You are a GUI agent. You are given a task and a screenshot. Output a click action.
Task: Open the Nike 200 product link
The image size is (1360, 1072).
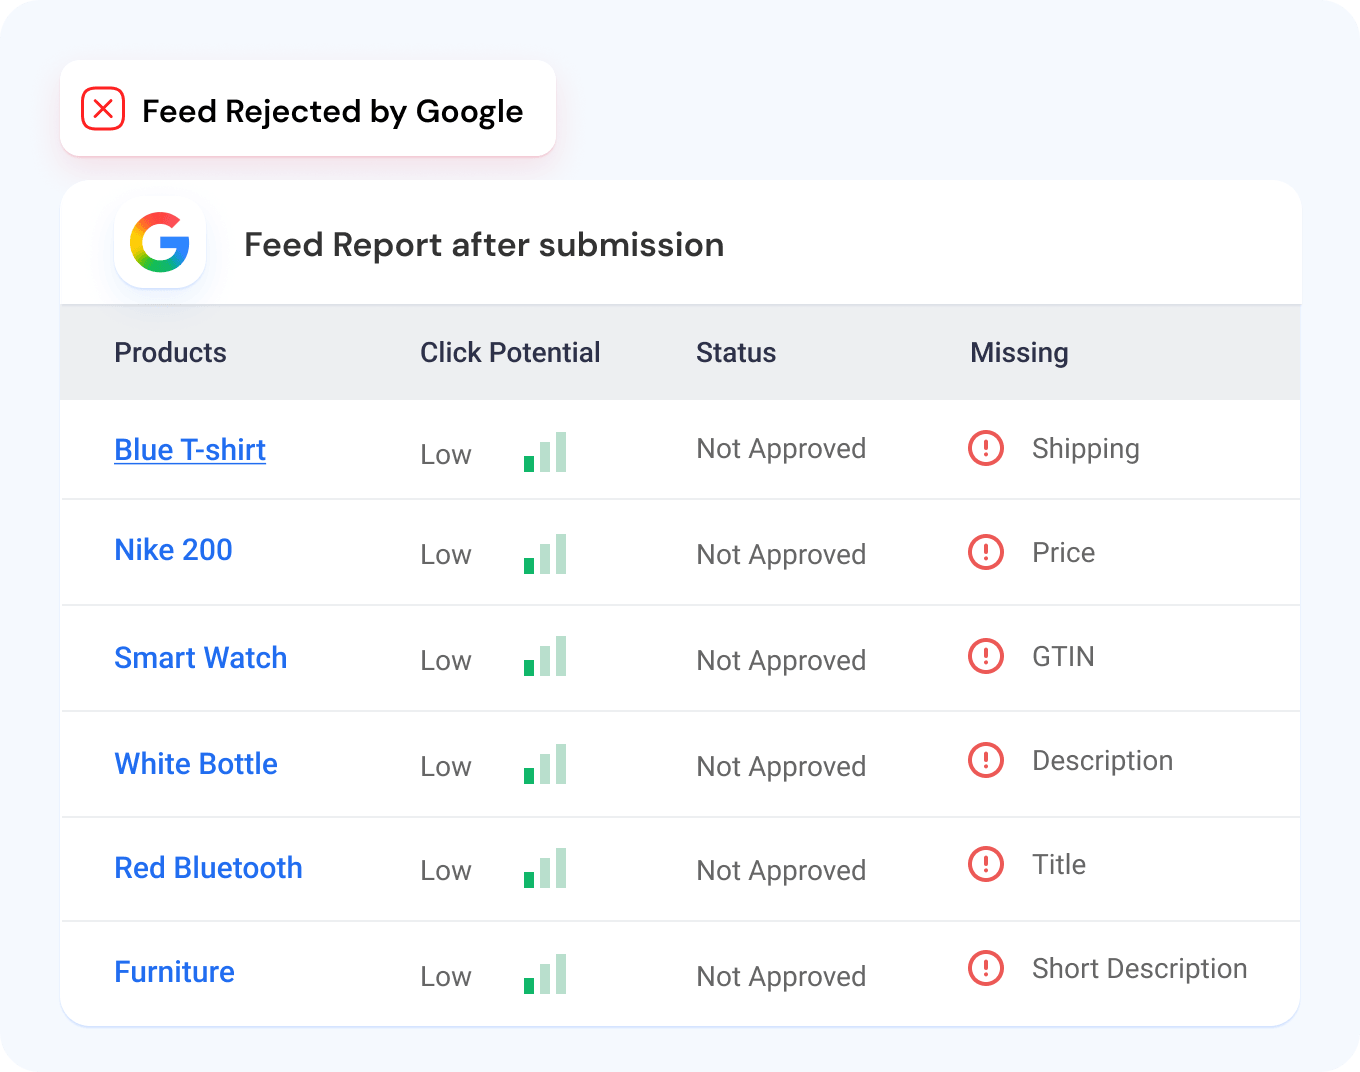(x=174, y=550)
